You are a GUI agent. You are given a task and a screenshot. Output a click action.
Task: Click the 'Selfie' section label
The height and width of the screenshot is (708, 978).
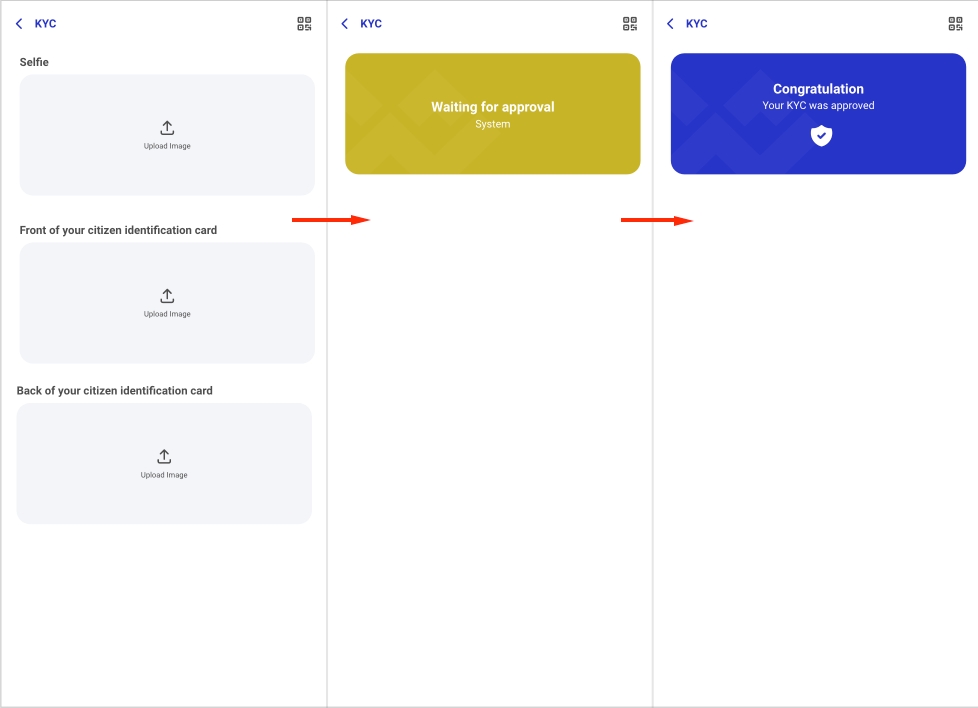pyautogui.click(x=34, y=62)
